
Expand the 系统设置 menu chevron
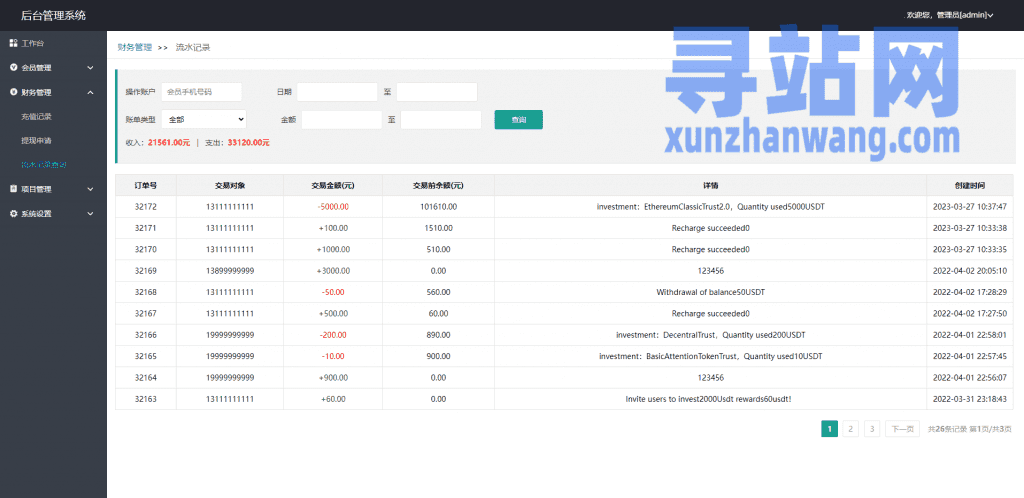(x=90, y=213)
